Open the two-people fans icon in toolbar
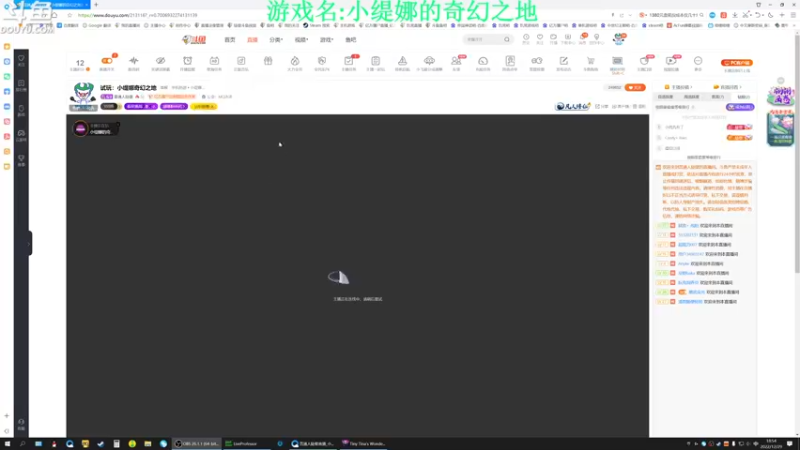 click(456, 61)
